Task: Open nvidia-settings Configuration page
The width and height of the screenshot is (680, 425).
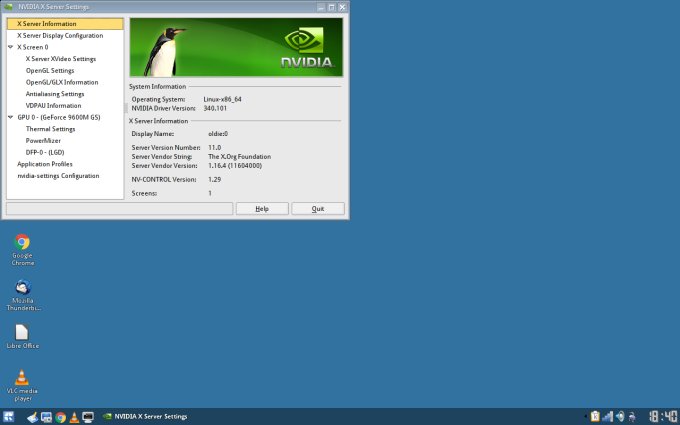Action: click(x=58, y=176)
